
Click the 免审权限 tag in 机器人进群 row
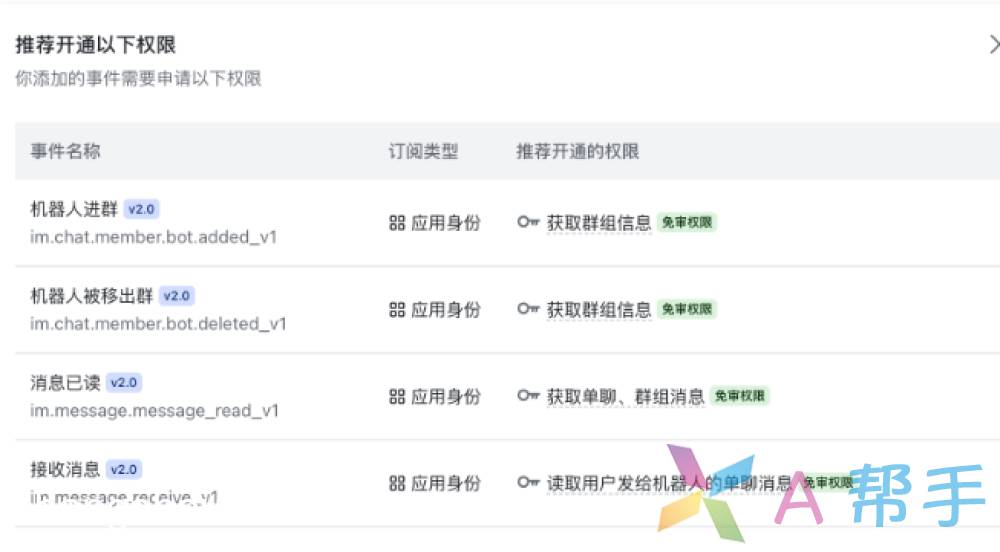click(x=687, y=223)
